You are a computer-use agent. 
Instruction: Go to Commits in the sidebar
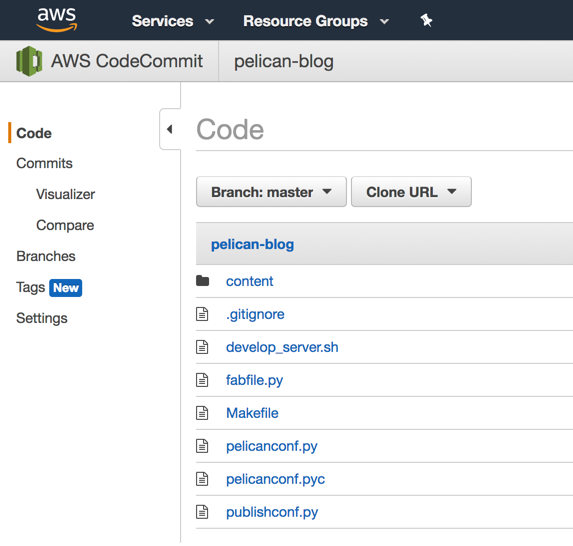coord(44,163)
